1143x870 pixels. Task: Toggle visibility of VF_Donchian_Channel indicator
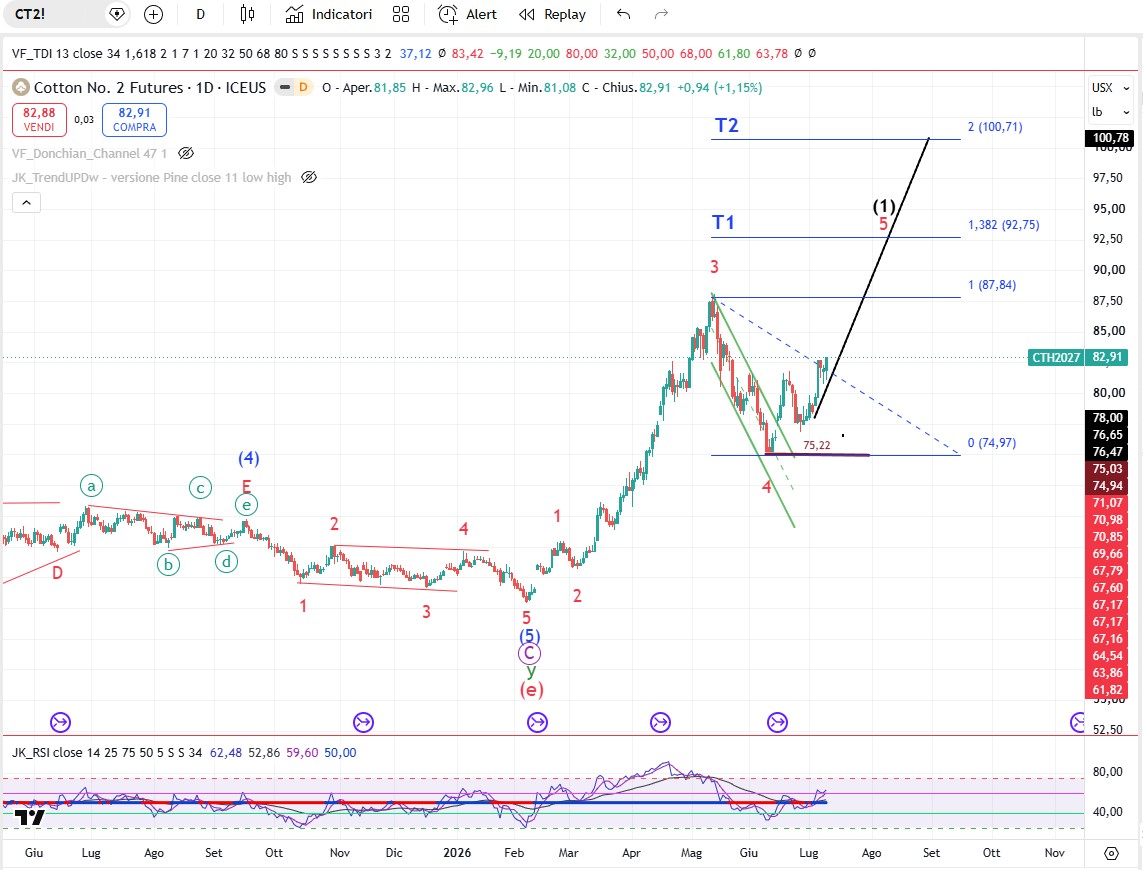tap(186, 153)
